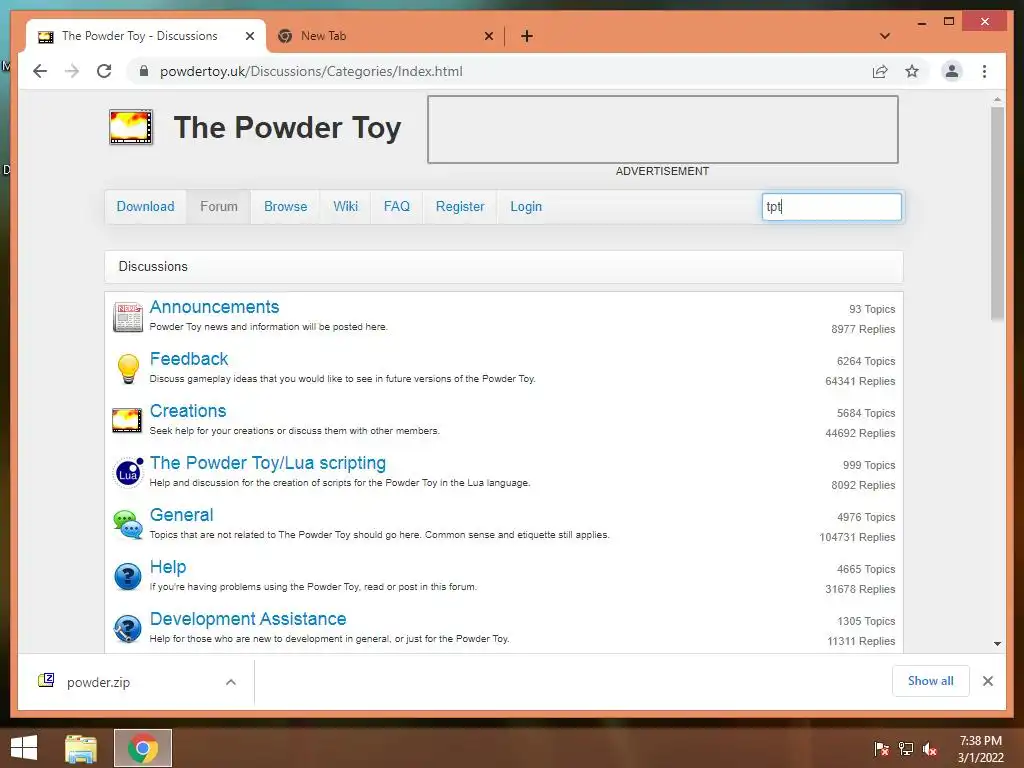This screenshot has width=1024, height=768.
Task: Click the Chrome taskbar icon
Action: 143,748
